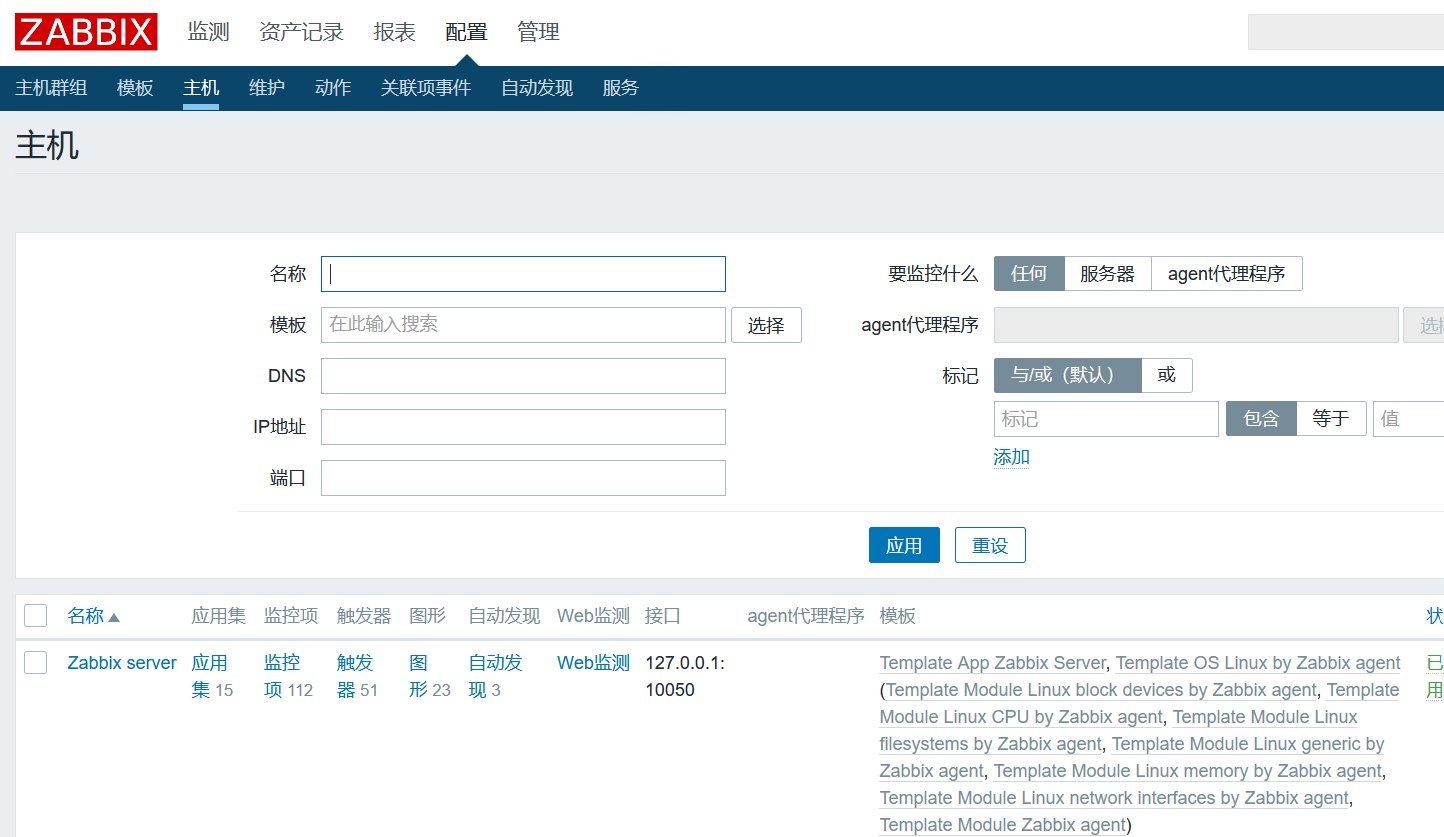Click the 端口 filter input field
Viewport: 1444px width, 837px height.
[x=523, y=478]
